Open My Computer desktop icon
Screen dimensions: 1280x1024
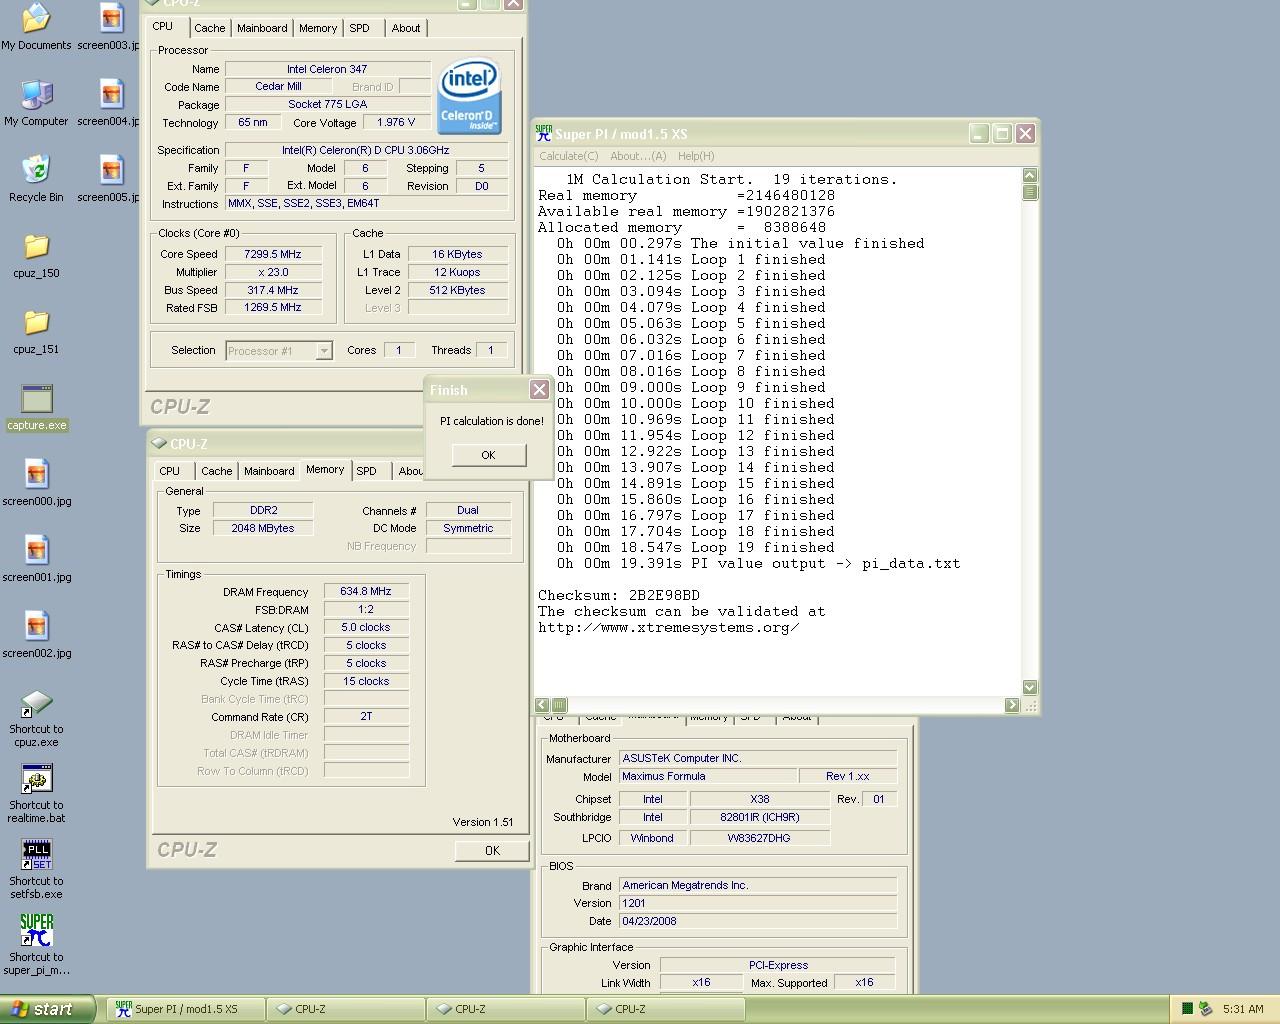(x=36, y=103)
